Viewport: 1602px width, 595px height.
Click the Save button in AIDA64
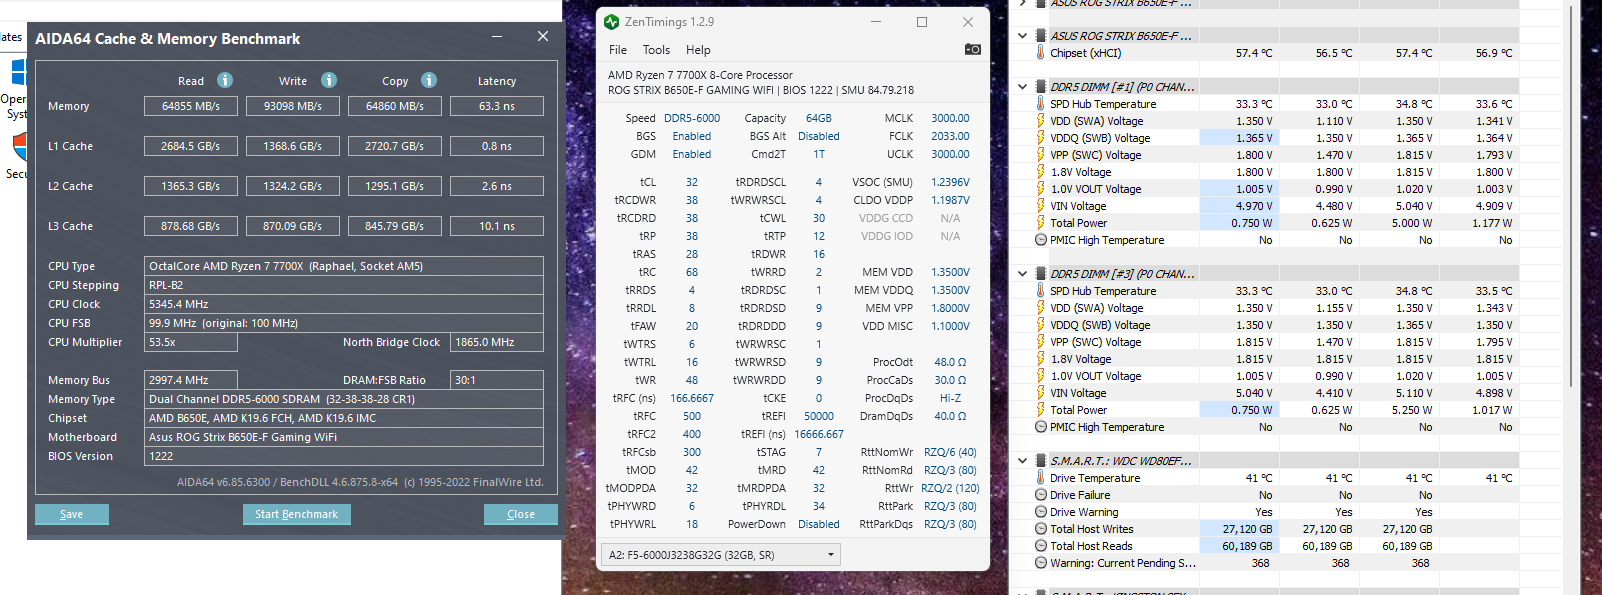pyautogui.click(x=72, y=514)
